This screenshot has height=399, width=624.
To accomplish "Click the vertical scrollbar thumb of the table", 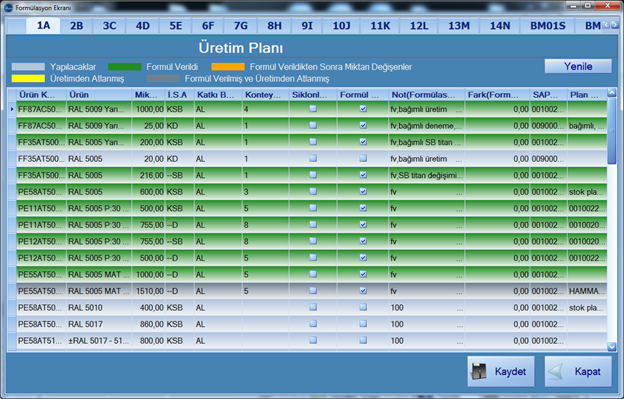I will [612, 130].
